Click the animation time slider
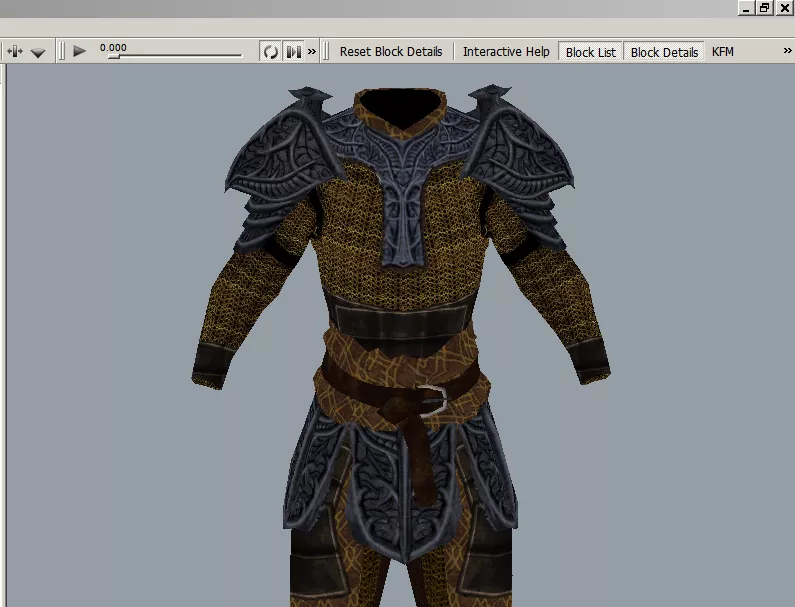This screenshot has width=795, height=607. click(174, 55)
